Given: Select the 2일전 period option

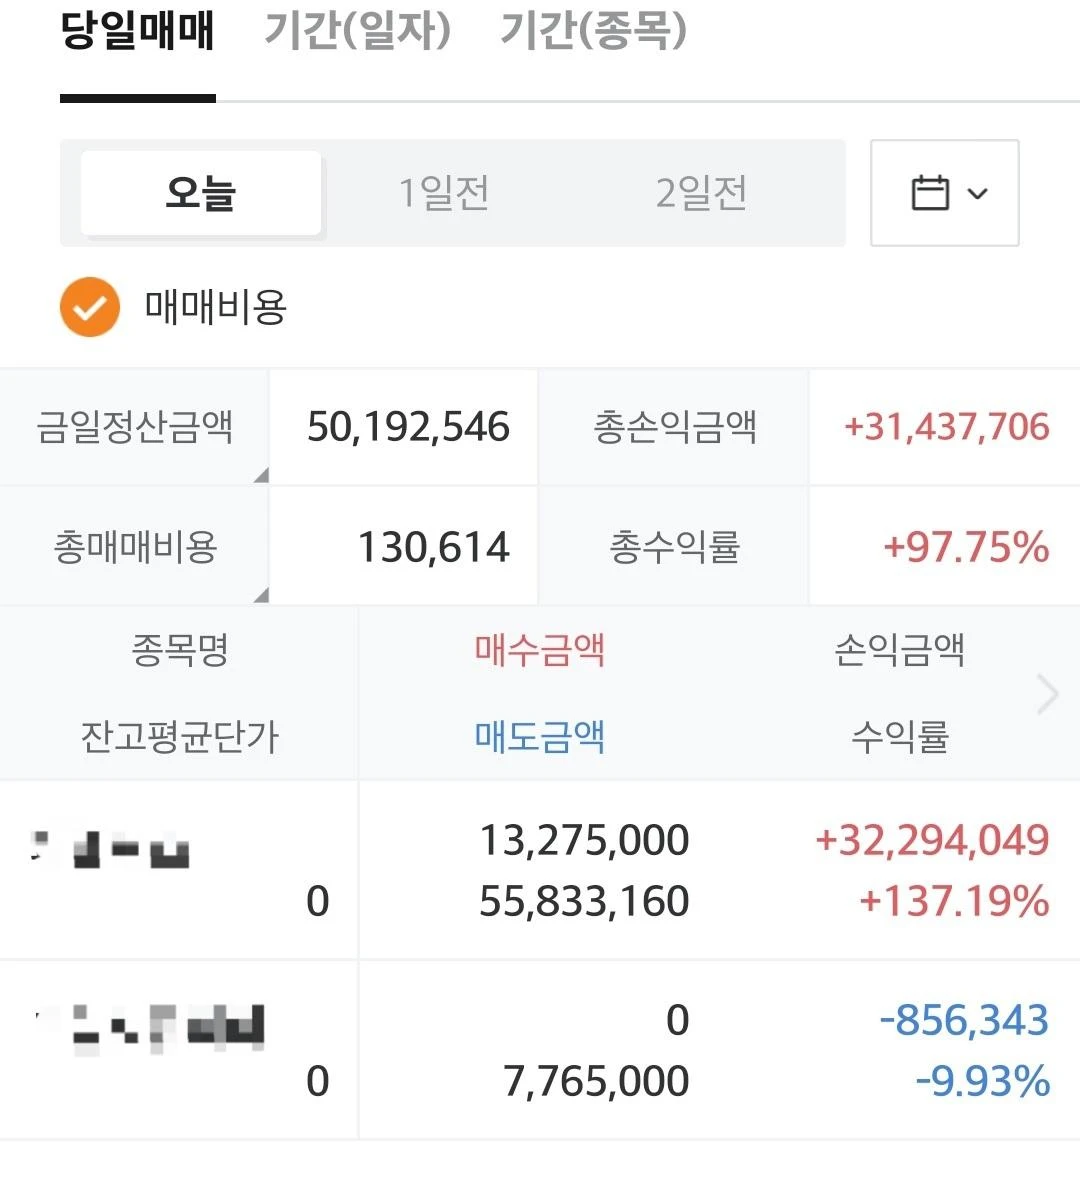Looking at the screenshot, I should tap(701, 193).
